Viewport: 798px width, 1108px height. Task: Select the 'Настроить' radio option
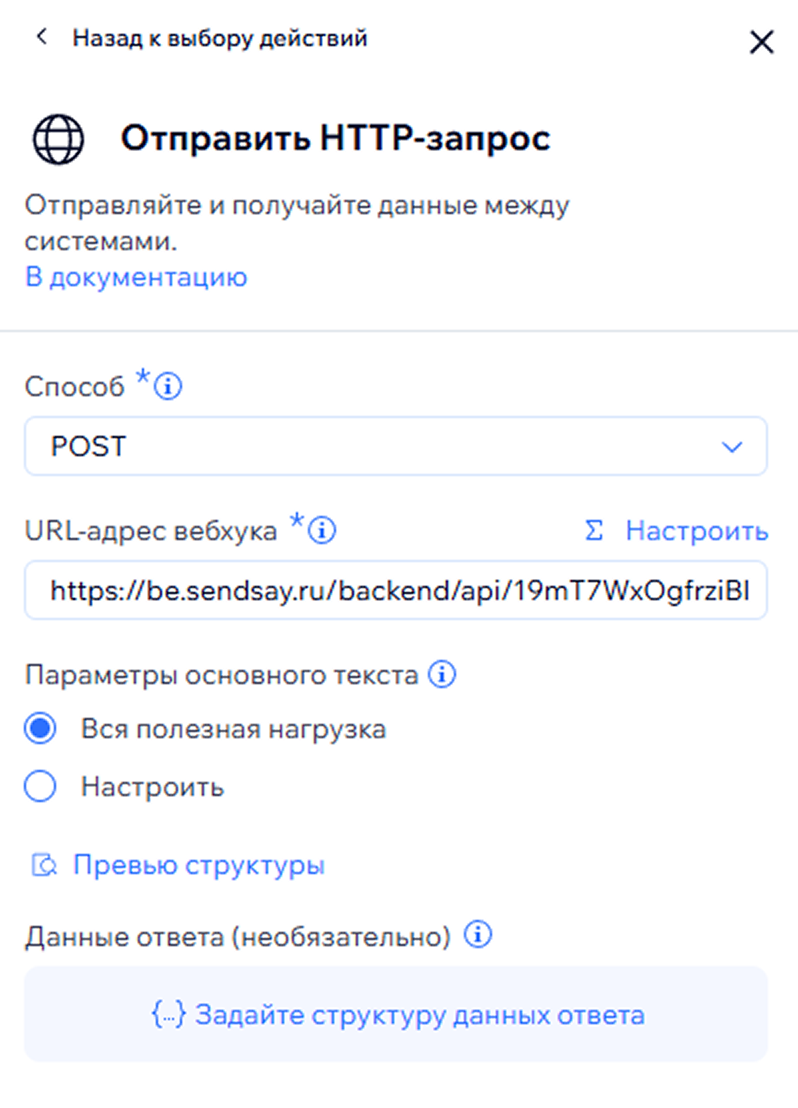click(x=41, y=787)
